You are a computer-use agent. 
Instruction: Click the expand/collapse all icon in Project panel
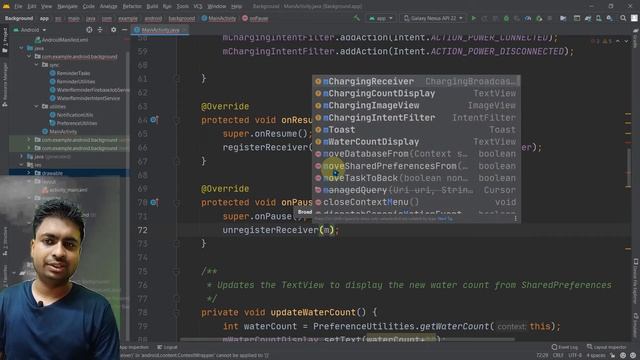tap(100, 30)
